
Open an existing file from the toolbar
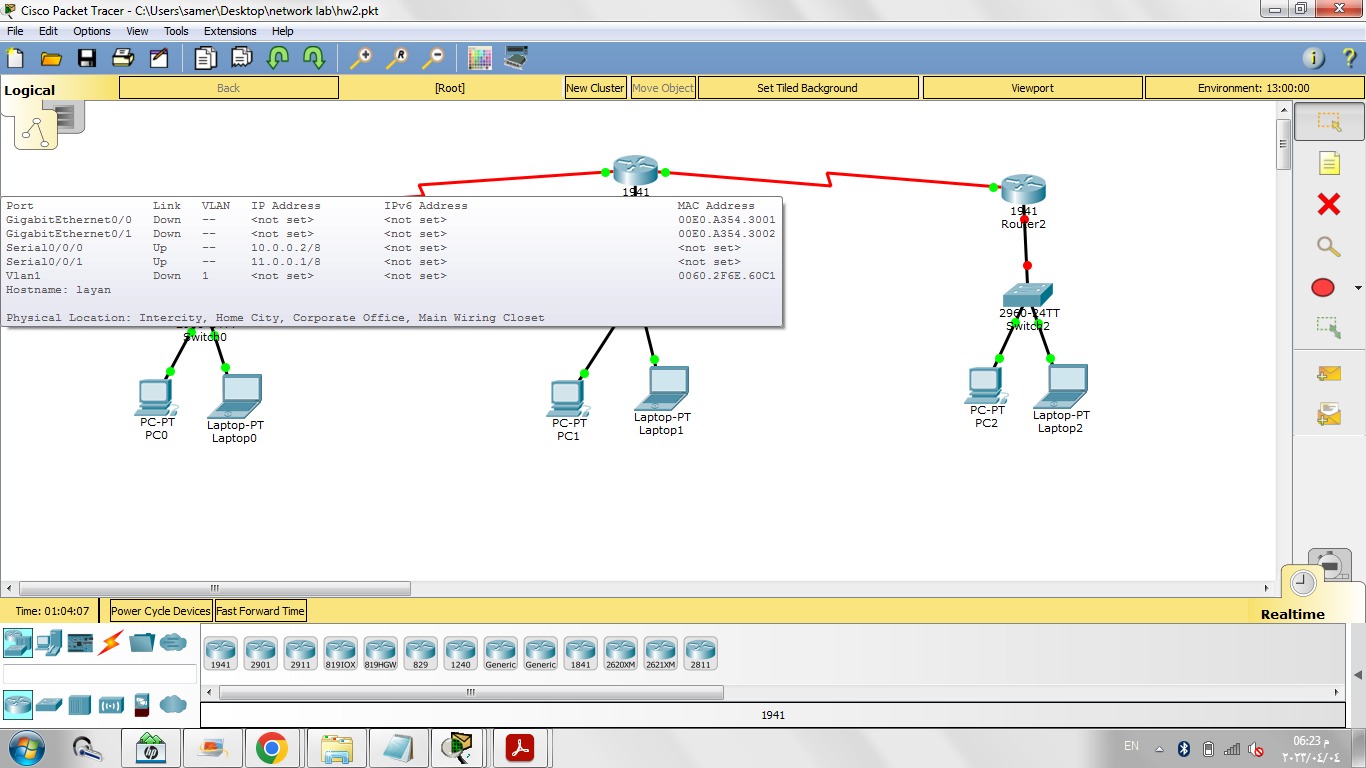click(50, 58)
